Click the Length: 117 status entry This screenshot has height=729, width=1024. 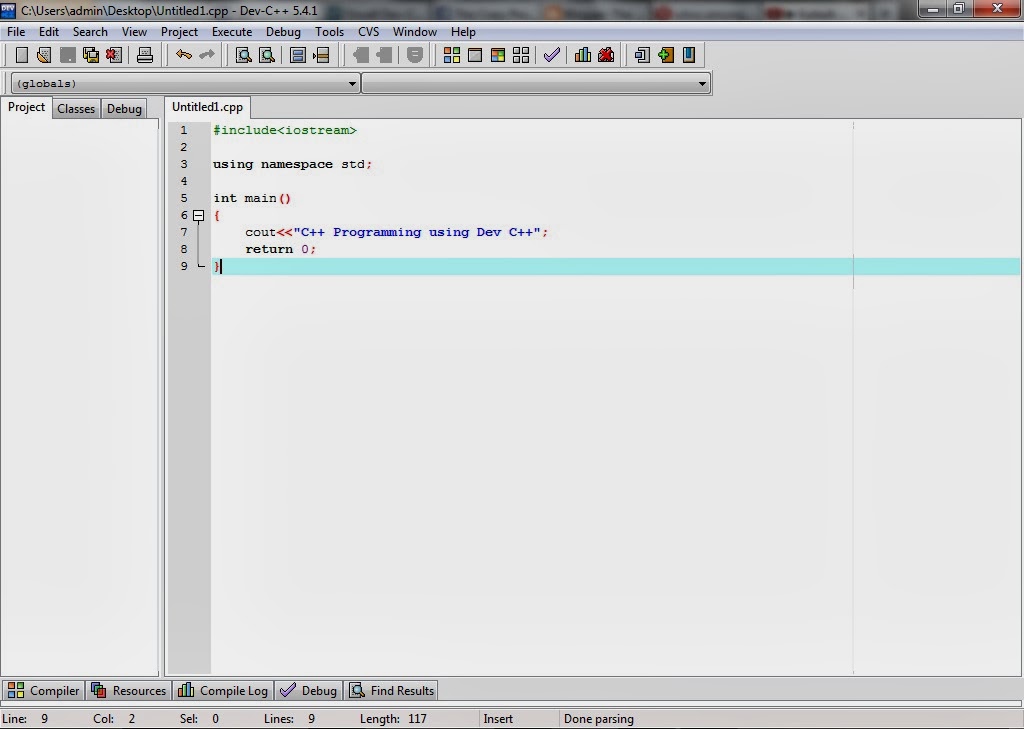(392, 719)
